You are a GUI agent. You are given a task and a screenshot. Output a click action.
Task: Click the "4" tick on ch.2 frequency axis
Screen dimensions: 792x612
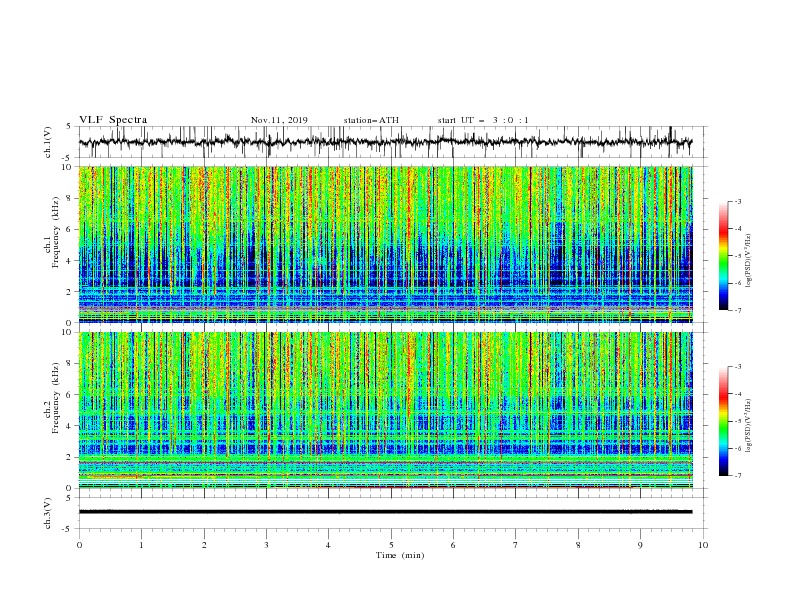71,426
